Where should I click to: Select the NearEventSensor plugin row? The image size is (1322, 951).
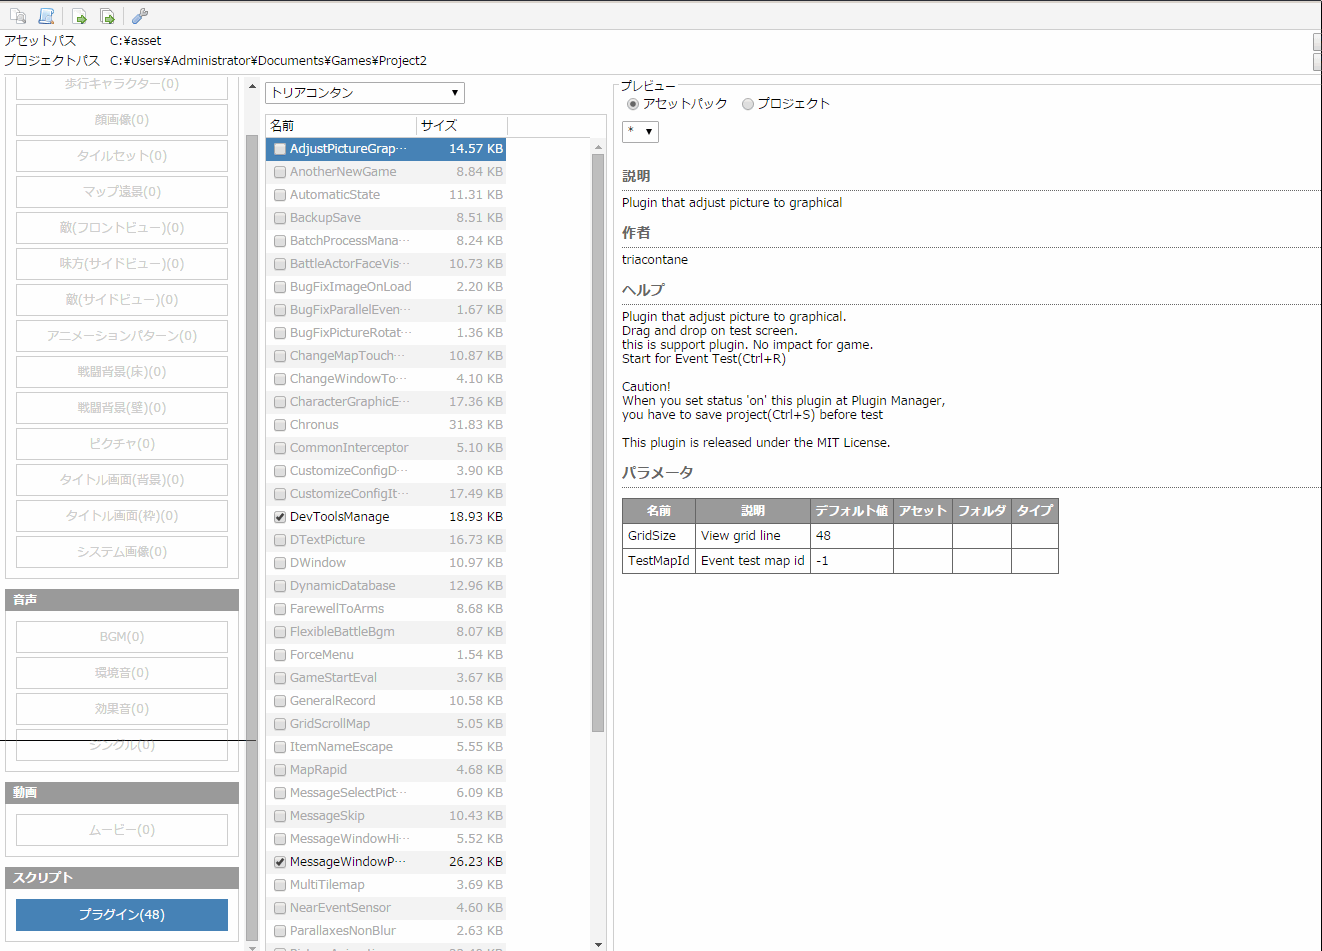[386, 908]
